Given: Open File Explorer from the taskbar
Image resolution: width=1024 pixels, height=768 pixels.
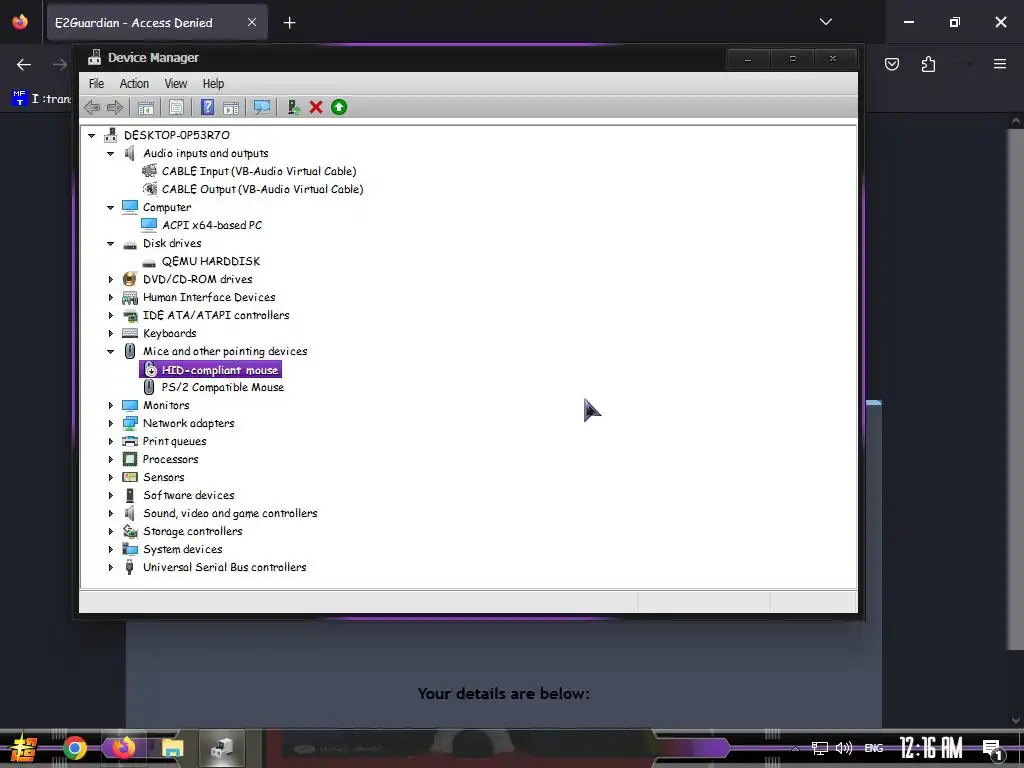Looking at the screenshot, I should click(172, 748).
